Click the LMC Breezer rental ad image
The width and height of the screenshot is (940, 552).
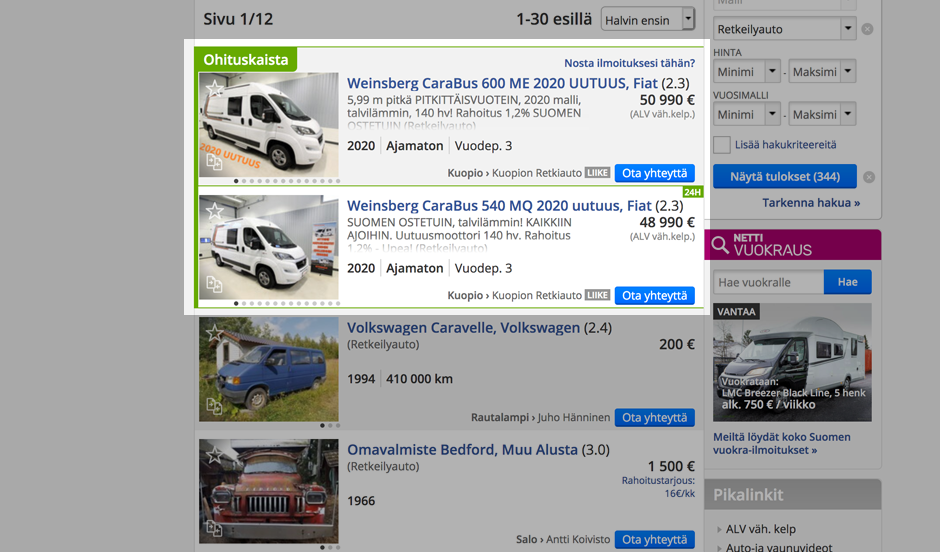(792, 362)
